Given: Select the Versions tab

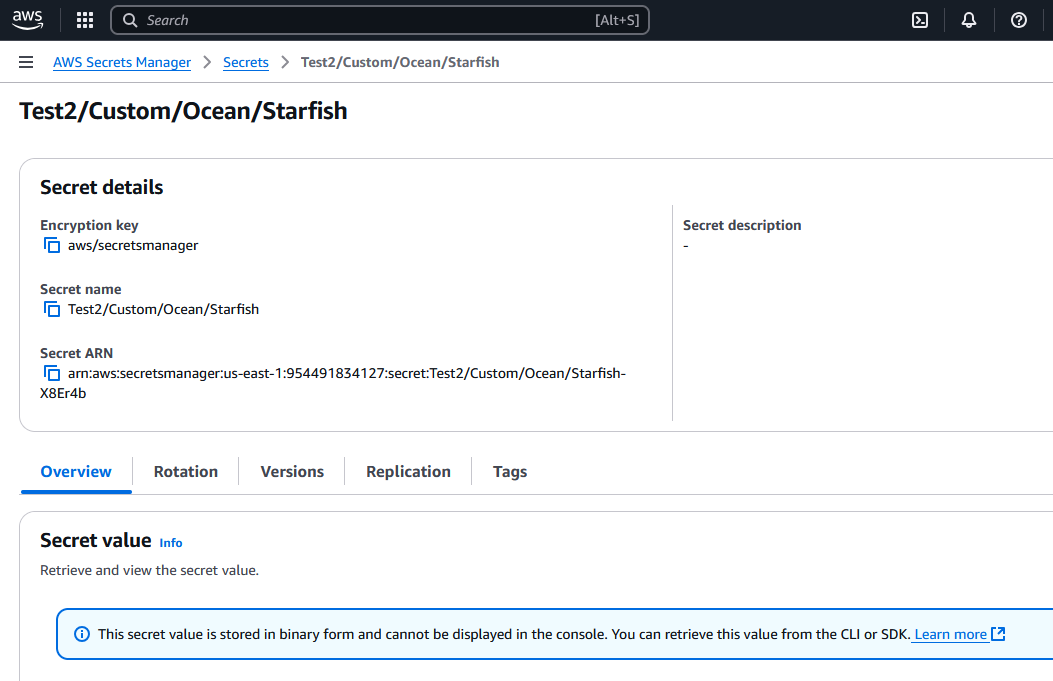Looking at the screenshot, I should [292, 472].
